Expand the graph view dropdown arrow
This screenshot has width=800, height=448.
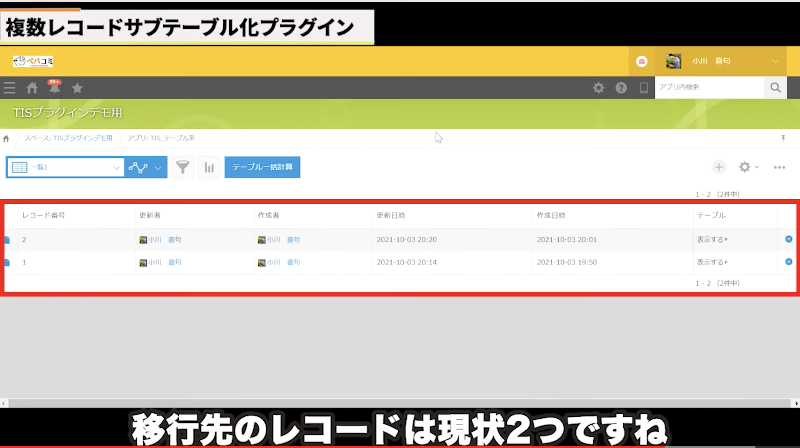tap(159, 167)
